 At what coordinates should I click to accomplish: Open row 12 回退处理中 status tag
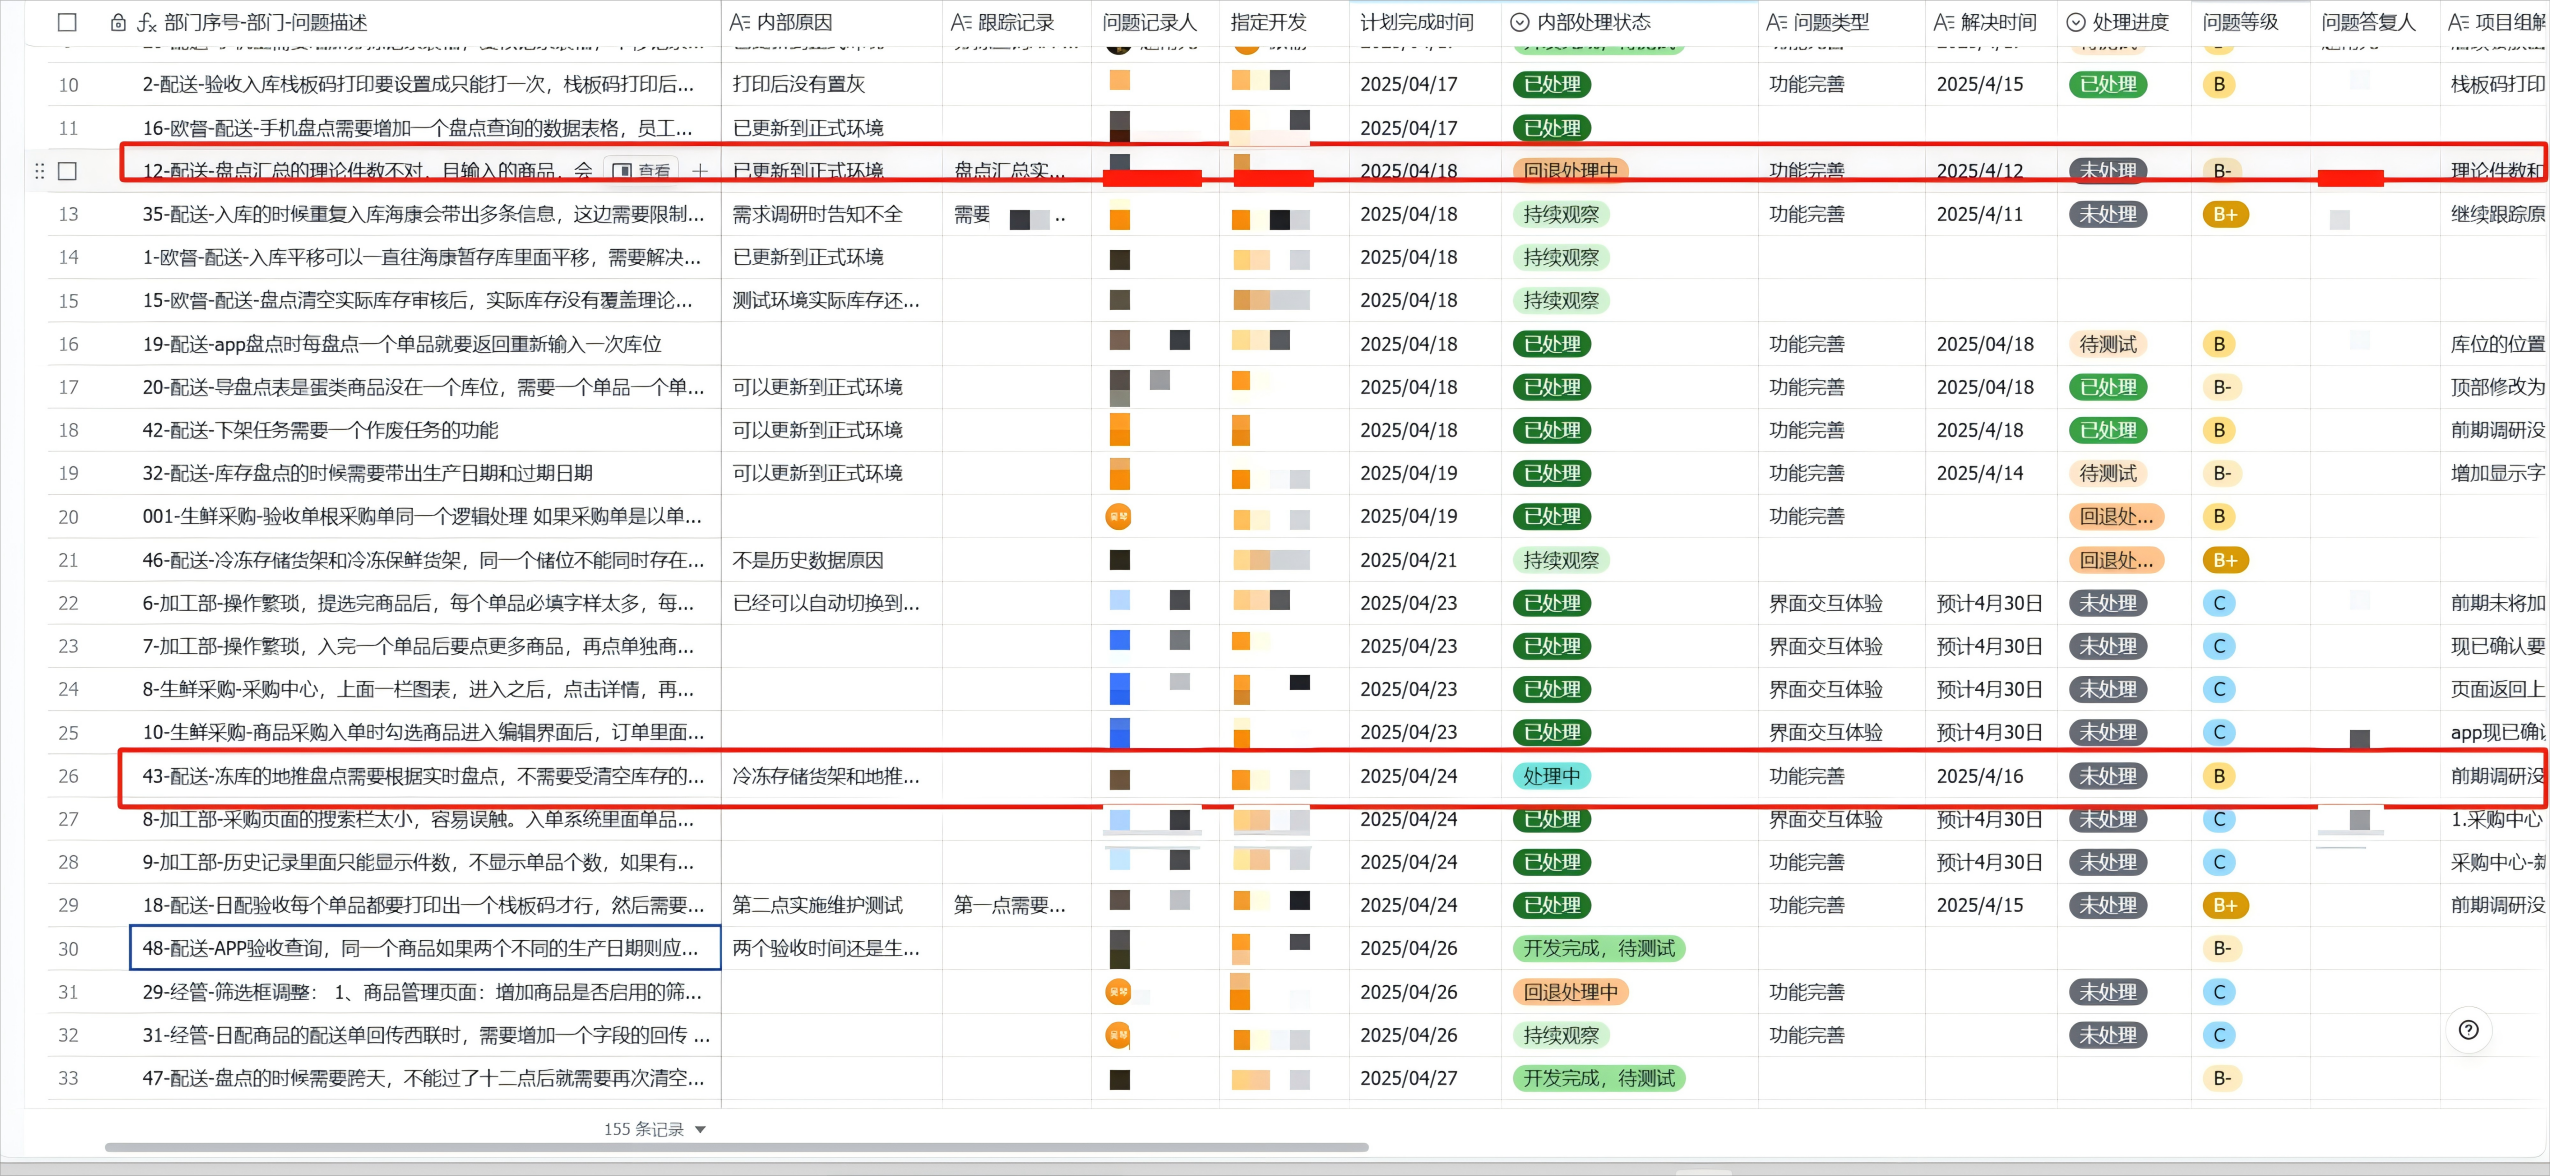click(1570, 171)
